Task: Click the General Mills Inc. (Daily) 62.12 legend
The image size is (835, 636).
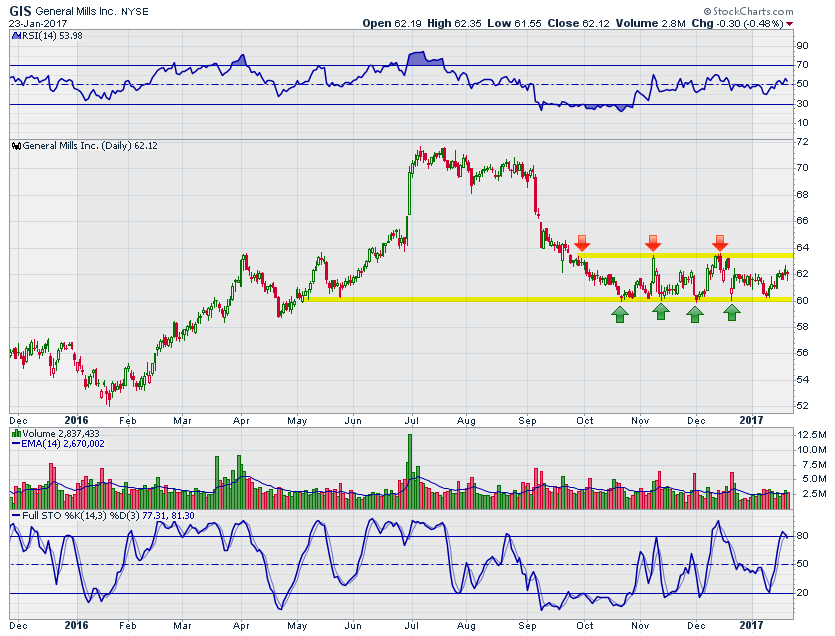Action: (90, 146)
